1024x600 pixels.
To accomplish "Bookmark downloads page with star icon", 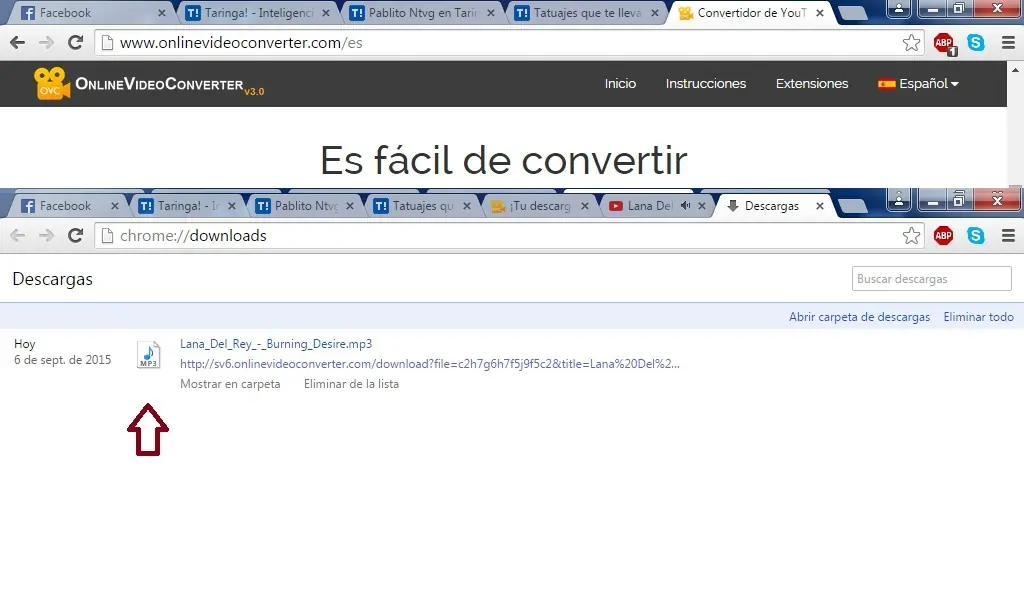I will click(x=911, y=236).
